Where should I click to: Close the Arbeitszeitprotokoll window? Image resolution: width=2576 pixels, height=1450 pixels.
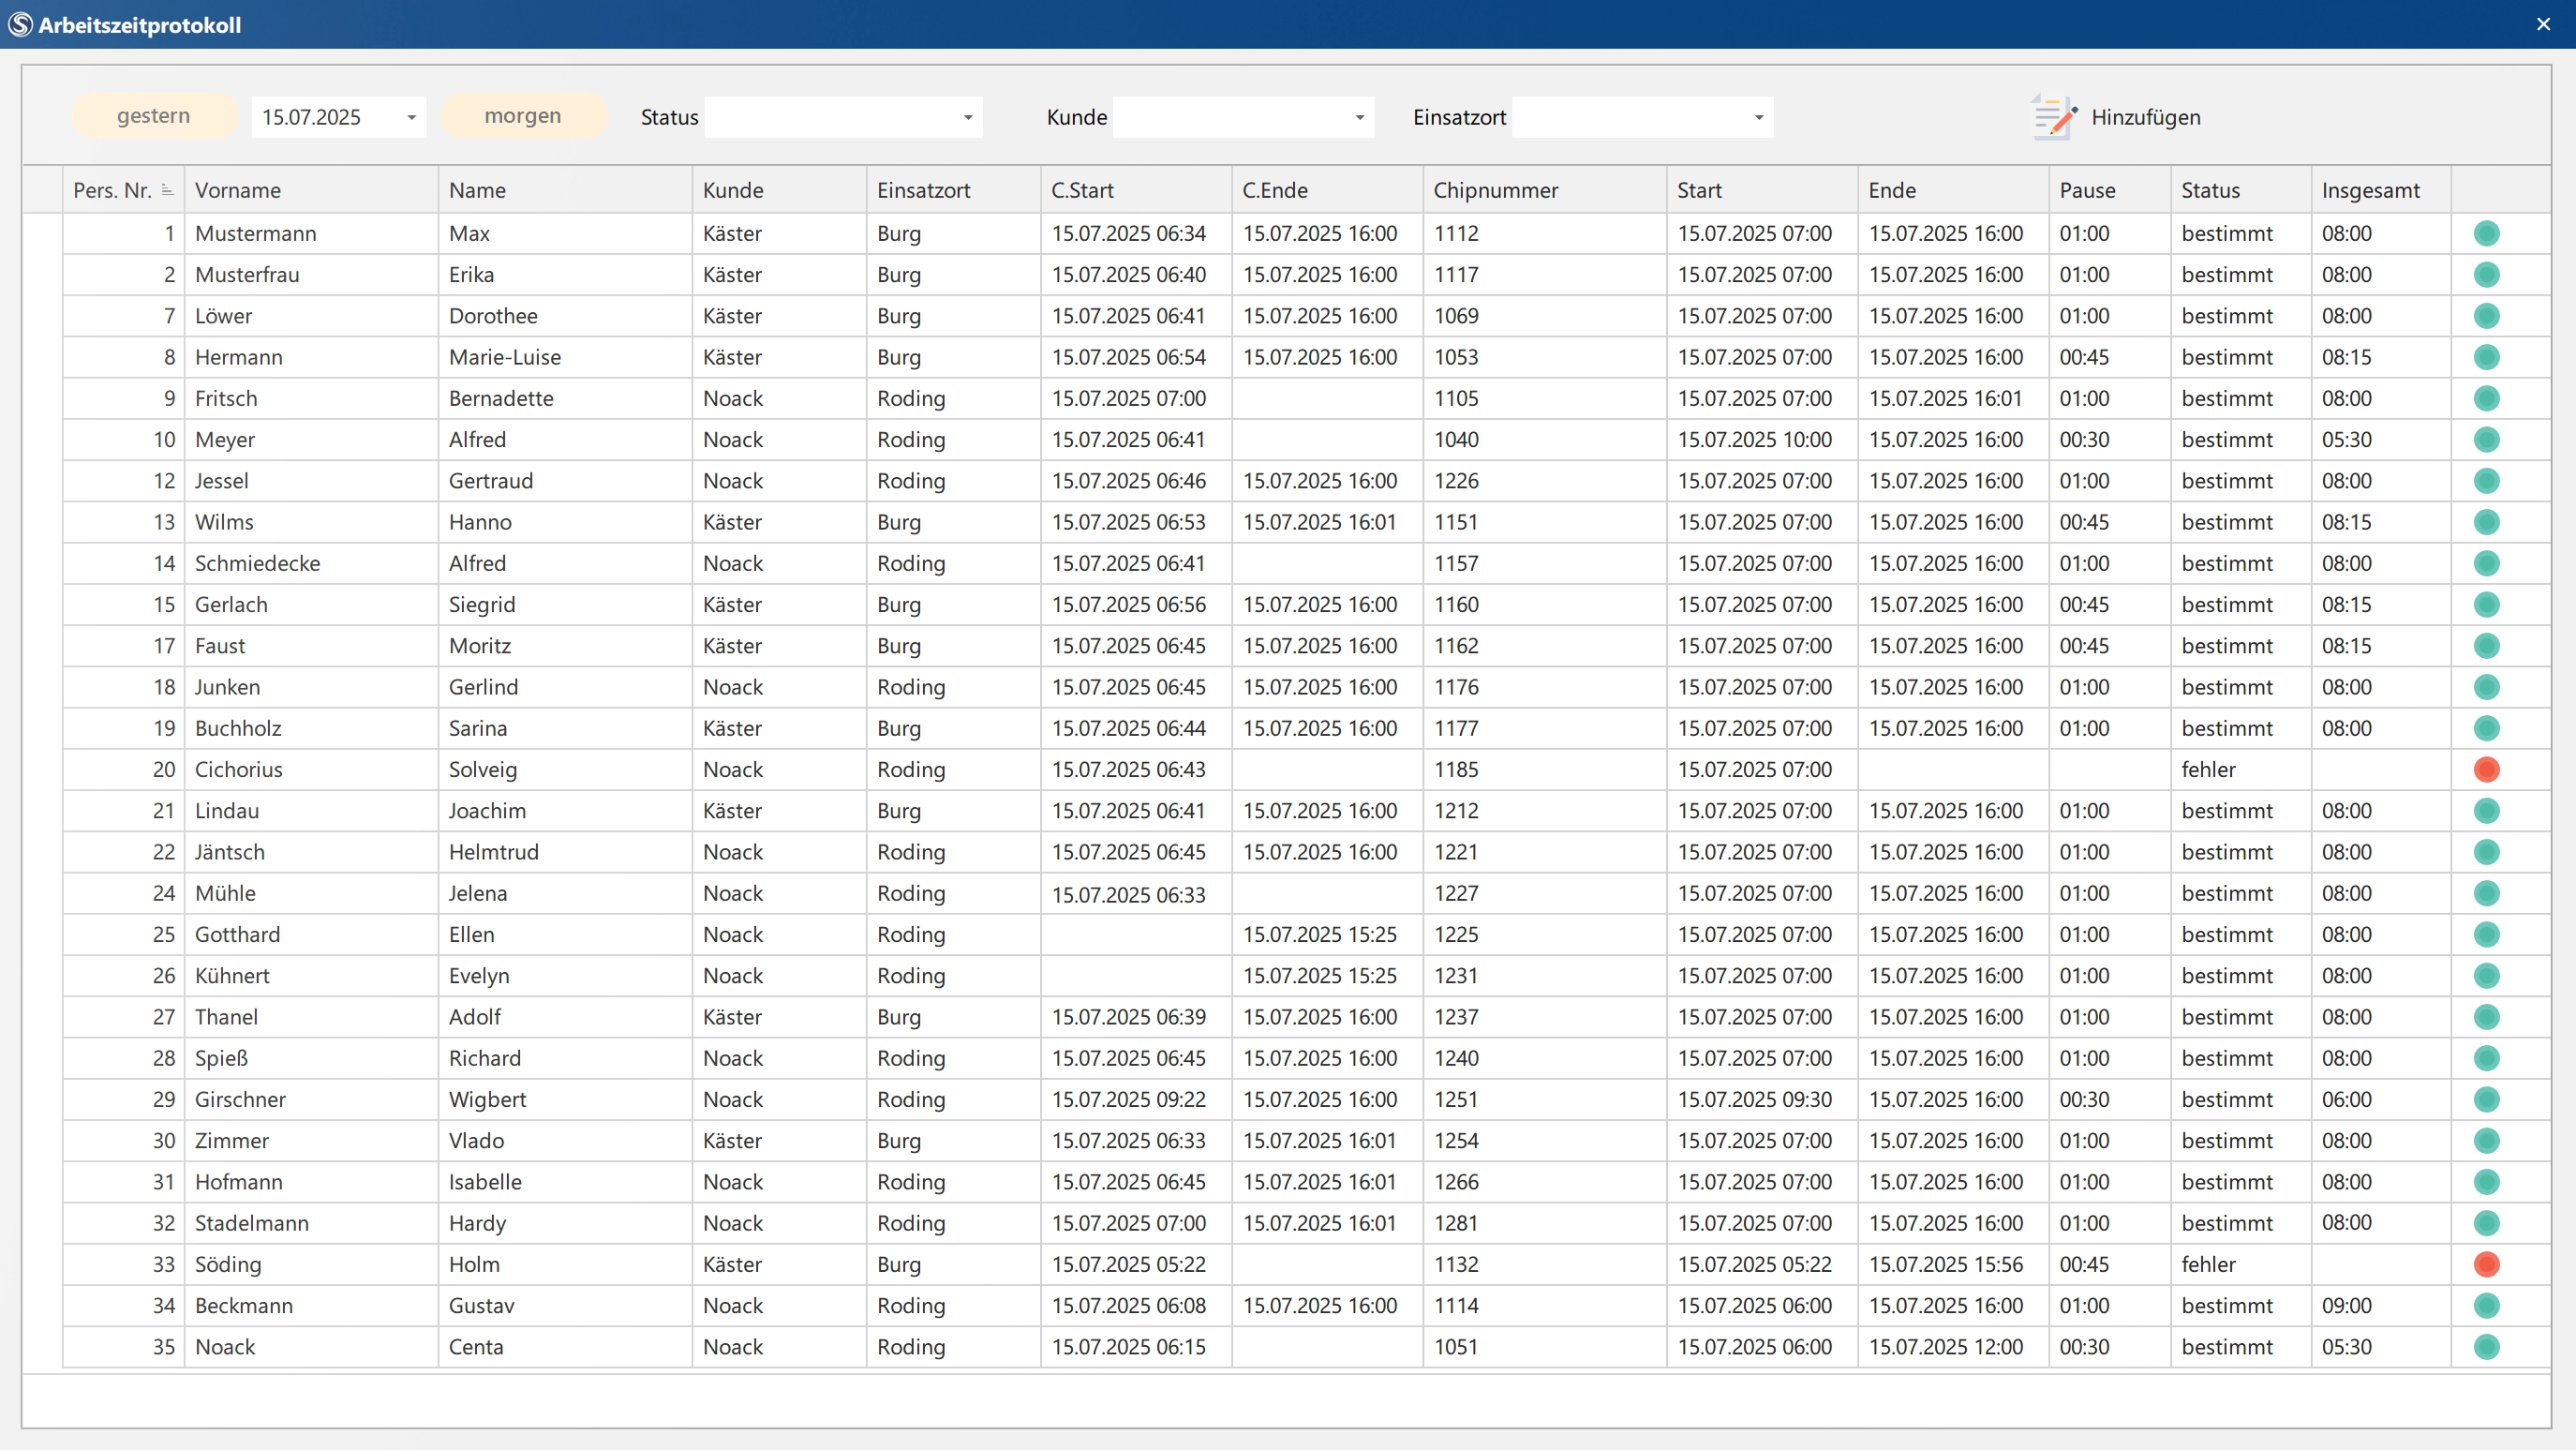pyautogui.click(x=2543, y=24)
